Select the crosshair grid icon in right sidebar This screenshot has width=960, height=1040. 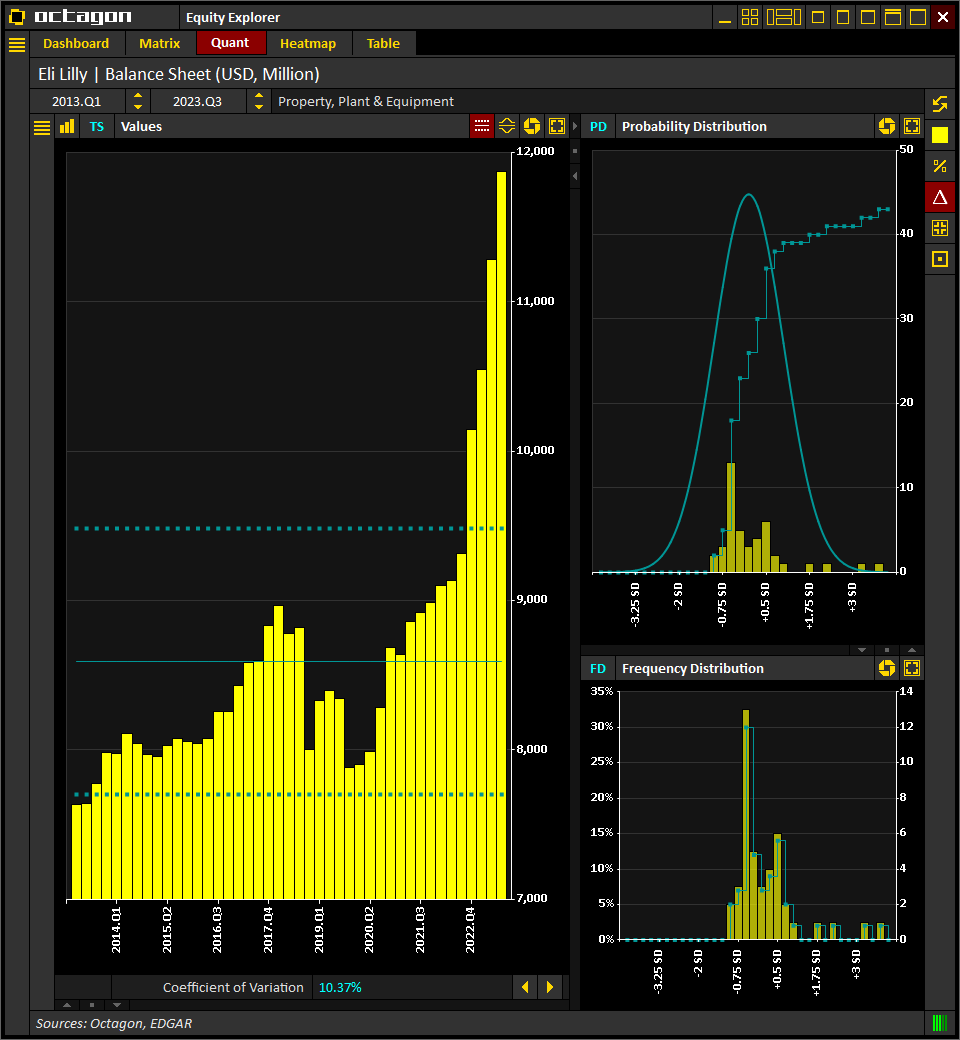(940, 228)
